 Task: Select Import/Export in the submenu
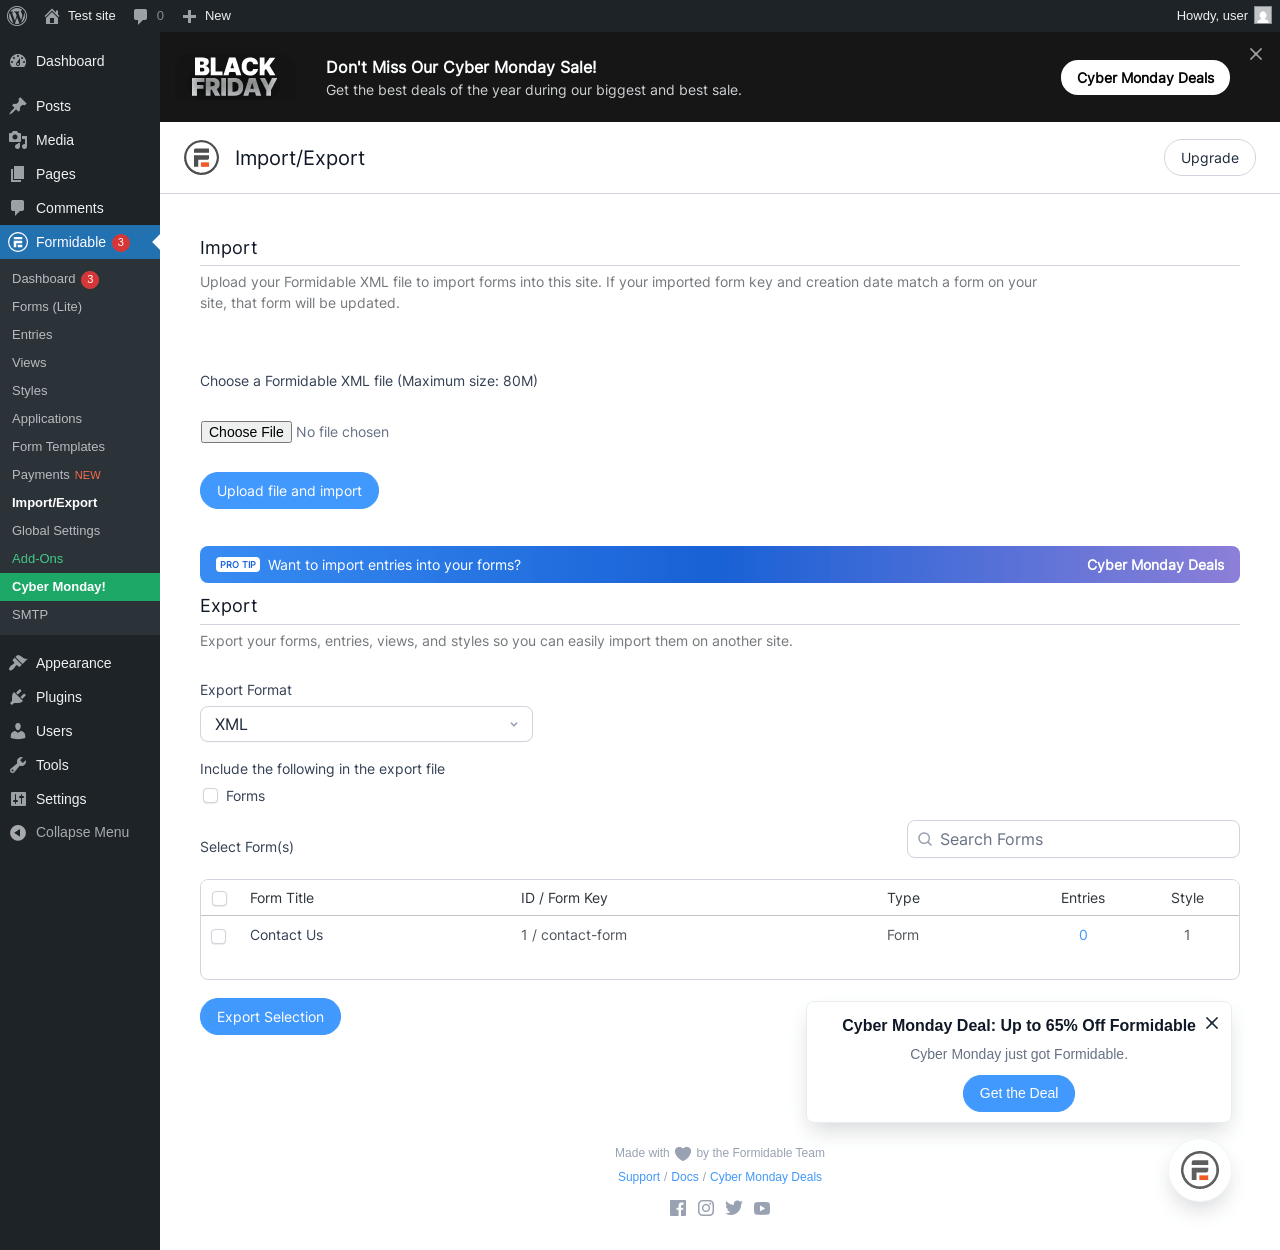point(80,503)
